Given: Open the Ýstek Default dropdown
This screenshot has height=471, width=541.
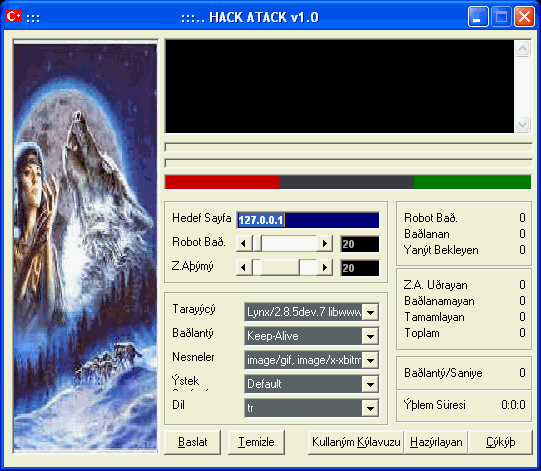Looking at the screenshot, I should pyautogui.click(x=370, y=384).
